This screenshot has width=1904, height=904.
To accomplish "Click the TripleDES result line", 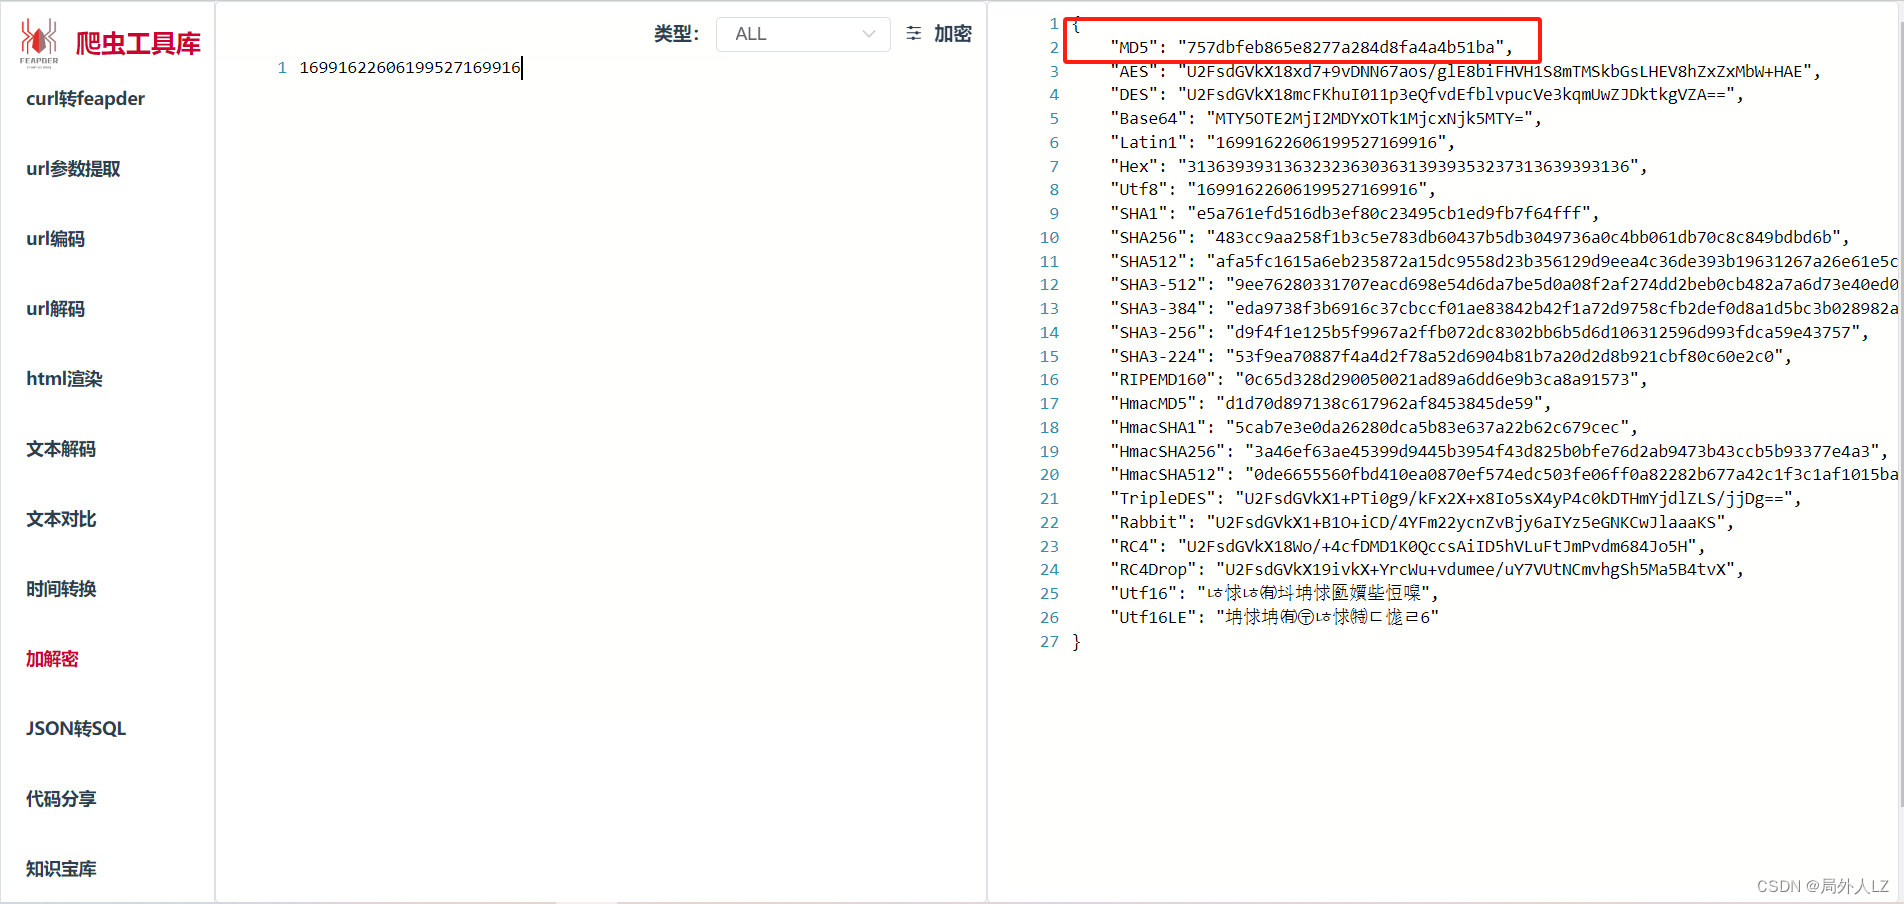I will (x=1456, y=499).
